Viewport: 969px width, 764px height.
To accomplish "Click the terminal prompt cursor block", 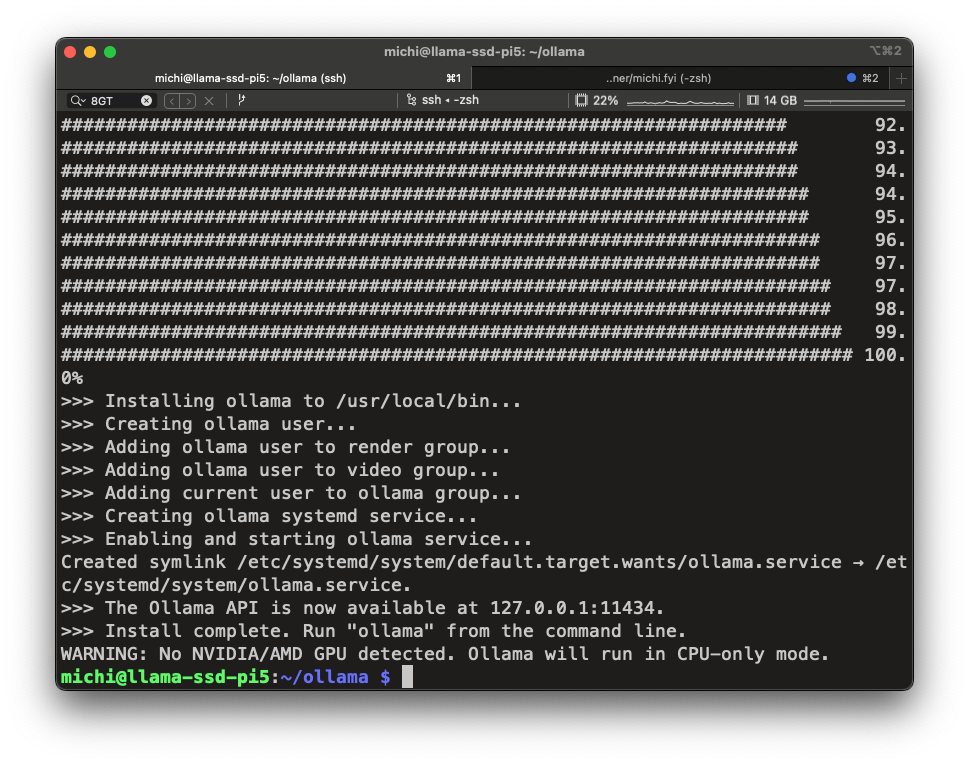I will pos(407,677).
